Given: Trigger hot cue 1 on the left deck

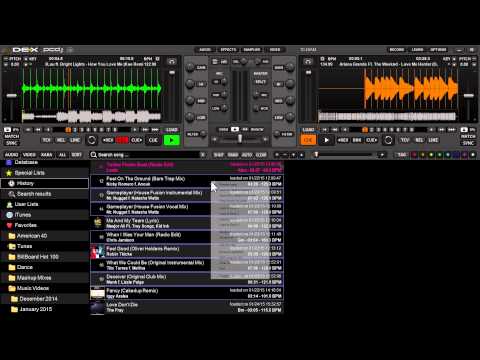Looking at the screenshot, I should click(x=68, y=130).
